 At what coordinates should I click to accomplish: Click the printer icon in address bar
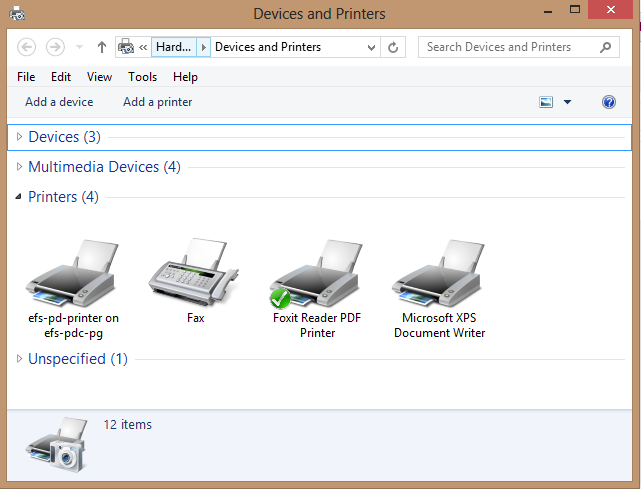126,47
